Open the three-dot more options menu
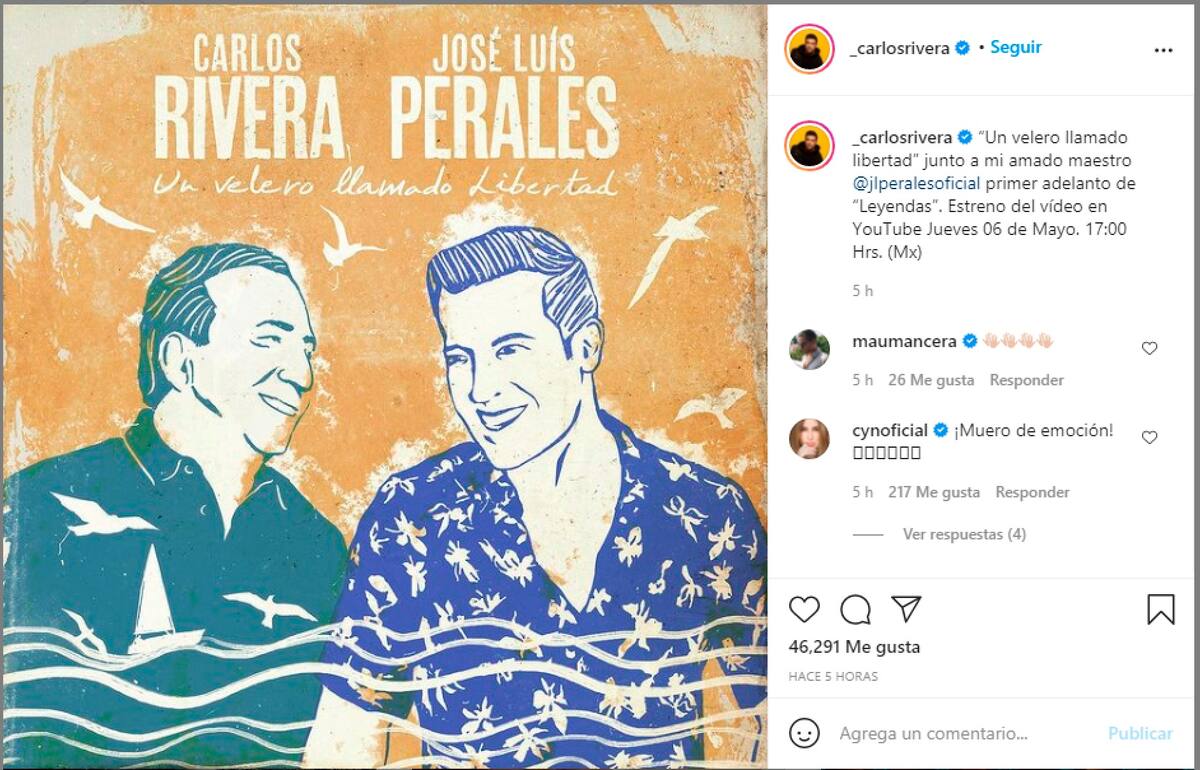The height and width of the screenshot is (770, 1200). (x=1163, y=49)
